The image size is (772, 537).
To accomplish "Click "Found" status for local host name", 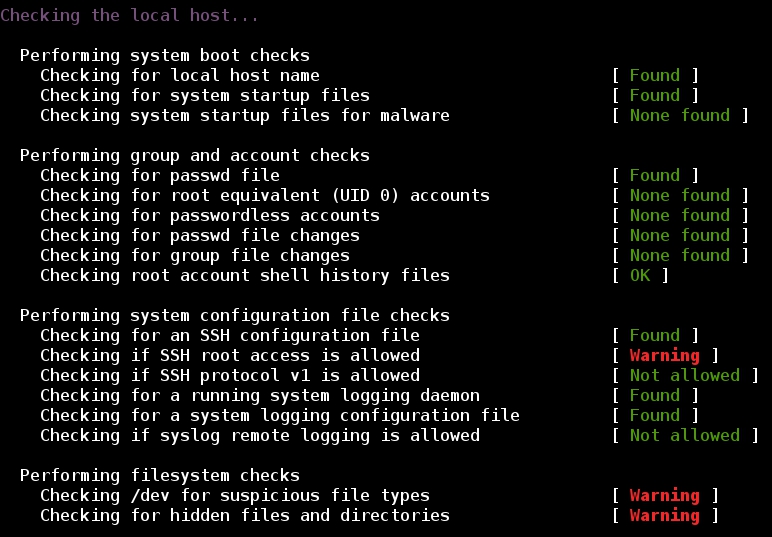I will pos(654,75).
